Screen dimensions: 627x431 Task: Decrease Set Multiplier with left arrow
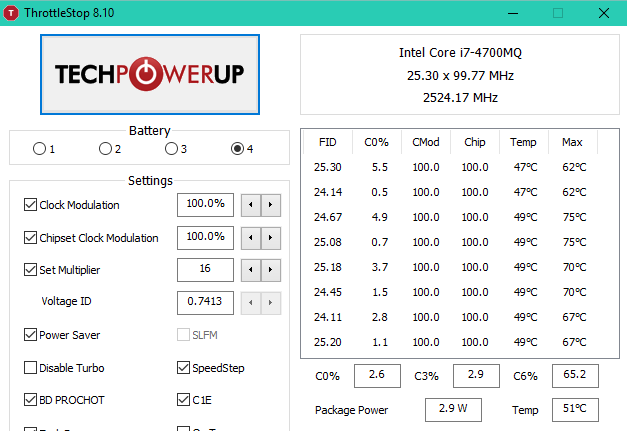click(251, 270)
